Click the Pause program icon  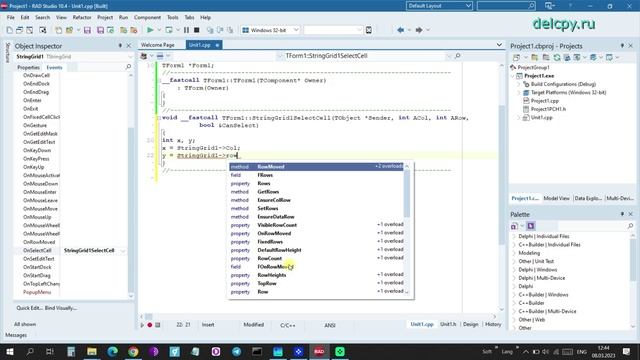click(x=186, y=30)
